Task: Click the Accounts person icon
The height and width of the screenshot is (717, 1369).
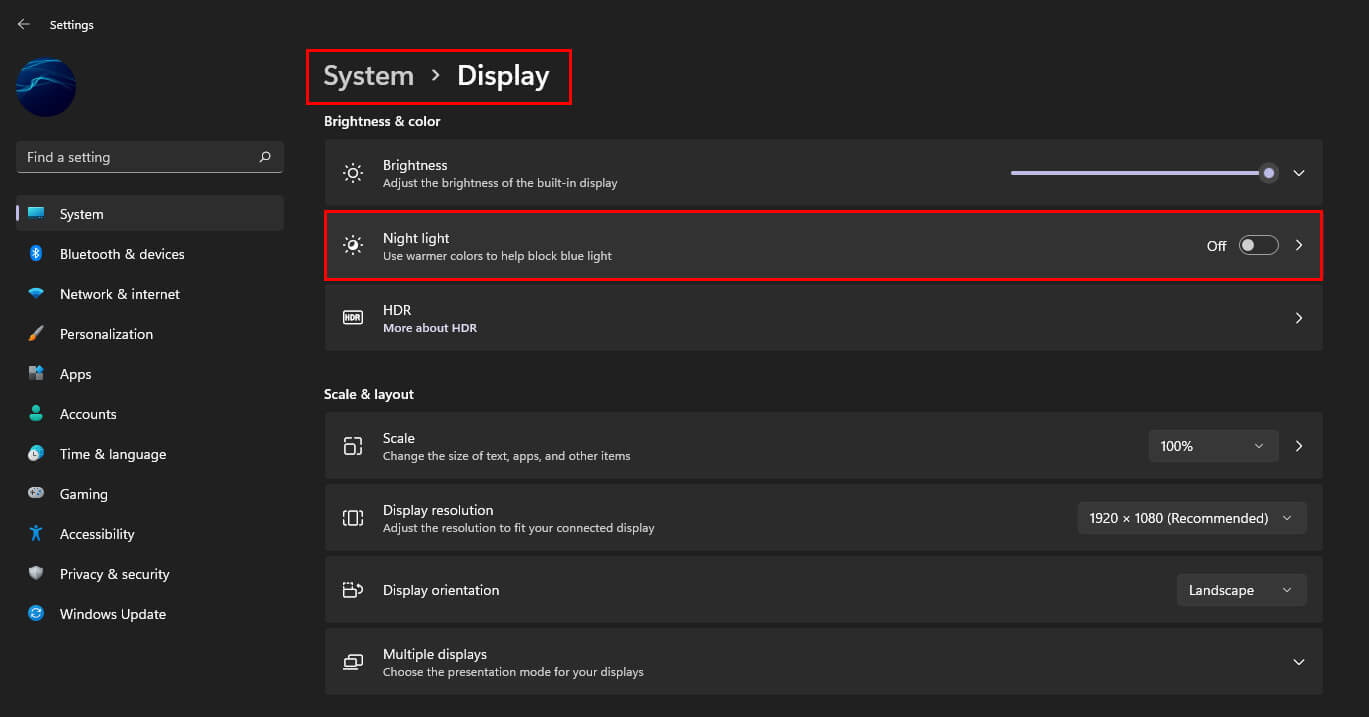Action: [36, 414]
